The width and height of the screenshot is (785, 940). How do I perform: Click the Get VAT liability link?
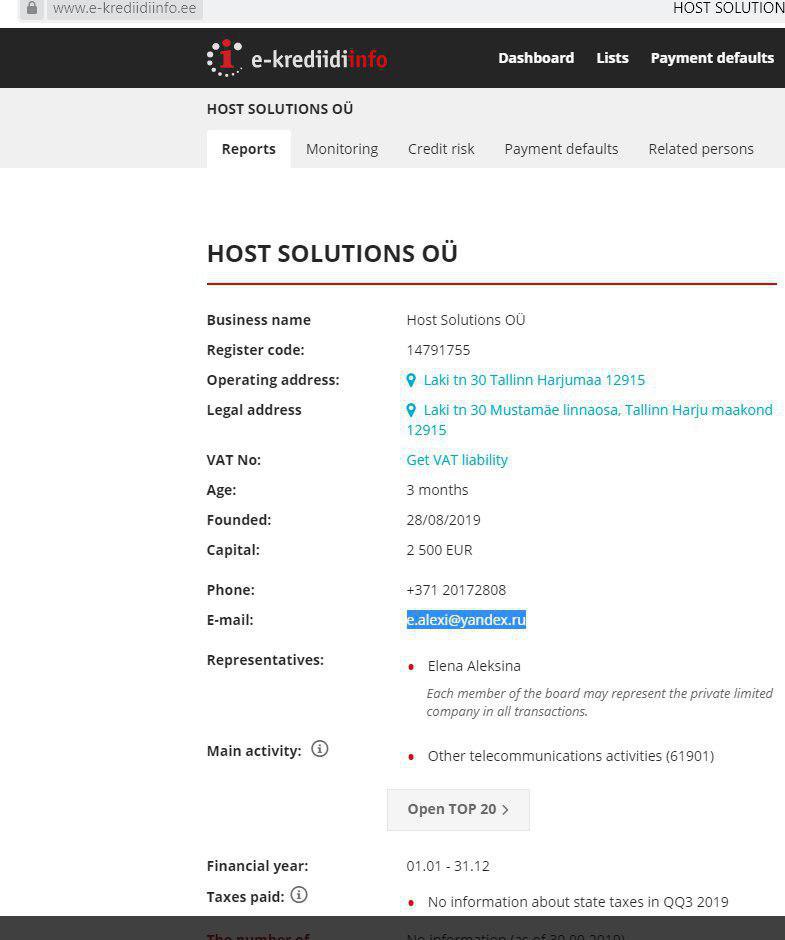click(457, 460)
